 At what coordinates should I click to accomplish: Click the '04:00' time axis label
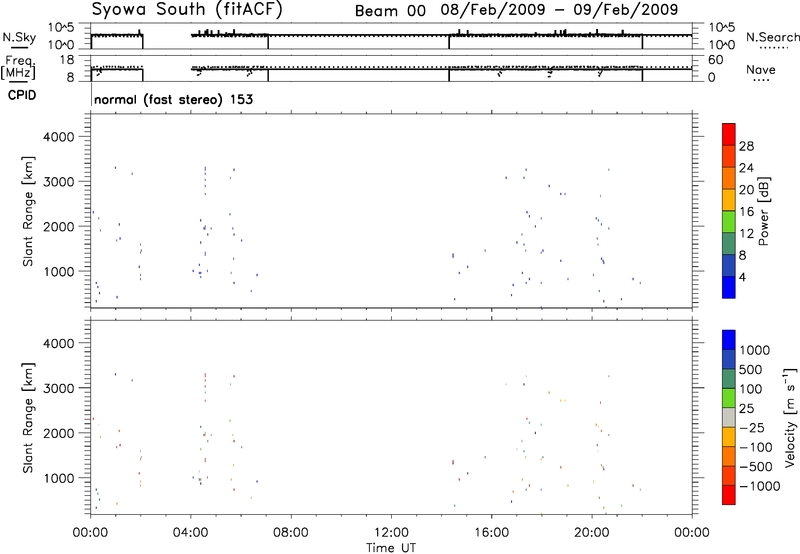click(x=190, y=533)
